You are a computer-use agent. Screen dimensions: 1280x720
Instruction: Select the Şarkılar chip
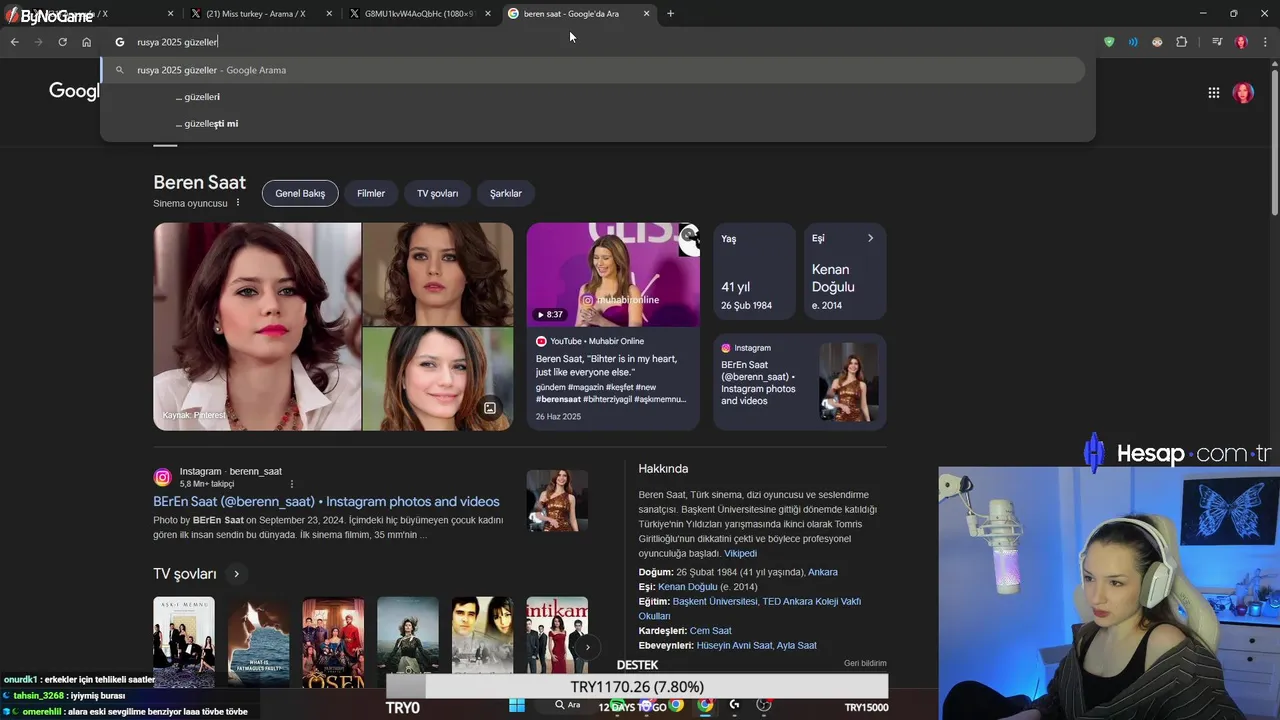pyautogui.click(x=506, y=193)
